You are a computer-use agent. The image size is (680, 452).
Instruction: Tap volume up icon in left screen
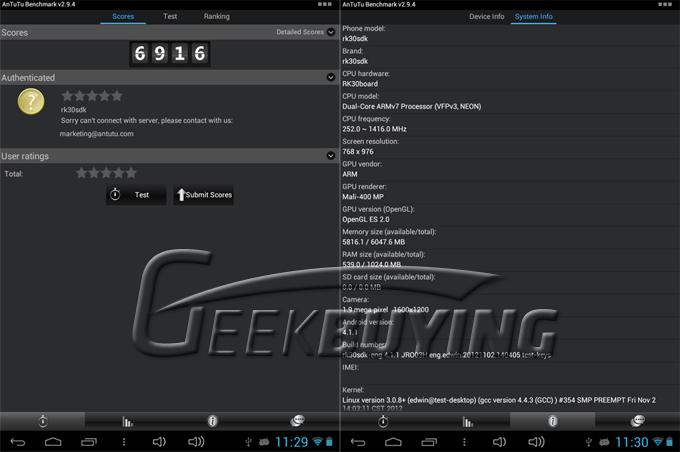point(196,442)
